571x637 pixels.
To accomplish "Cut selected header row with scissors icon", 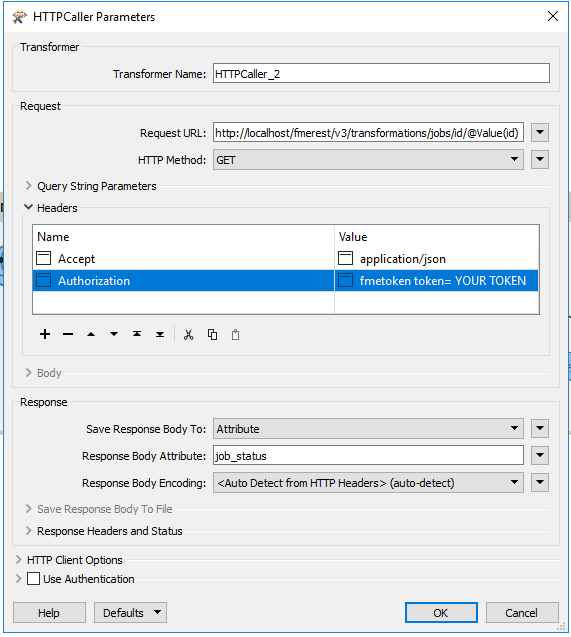I will 188,334.
